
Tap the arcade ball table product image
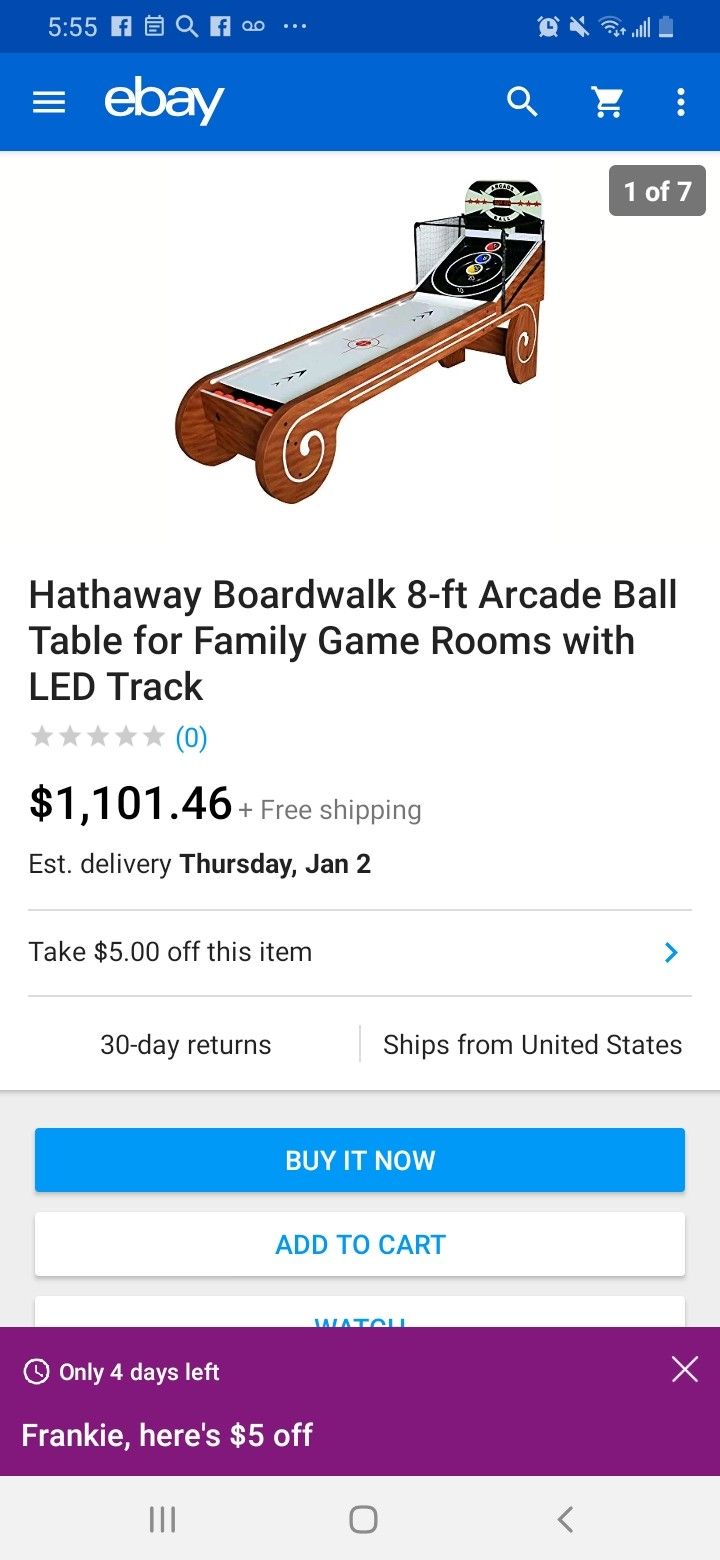360,342
